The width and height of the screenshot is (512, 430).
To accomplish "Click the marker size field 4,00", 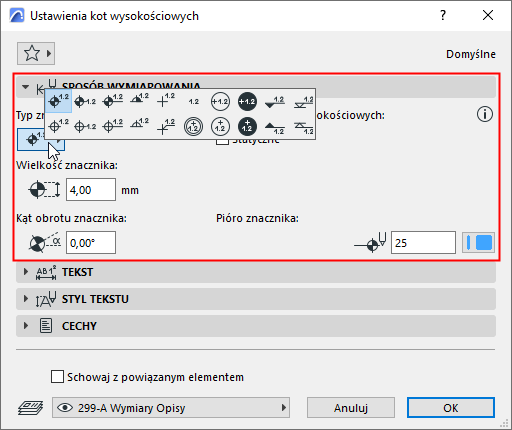I will 91,190.
